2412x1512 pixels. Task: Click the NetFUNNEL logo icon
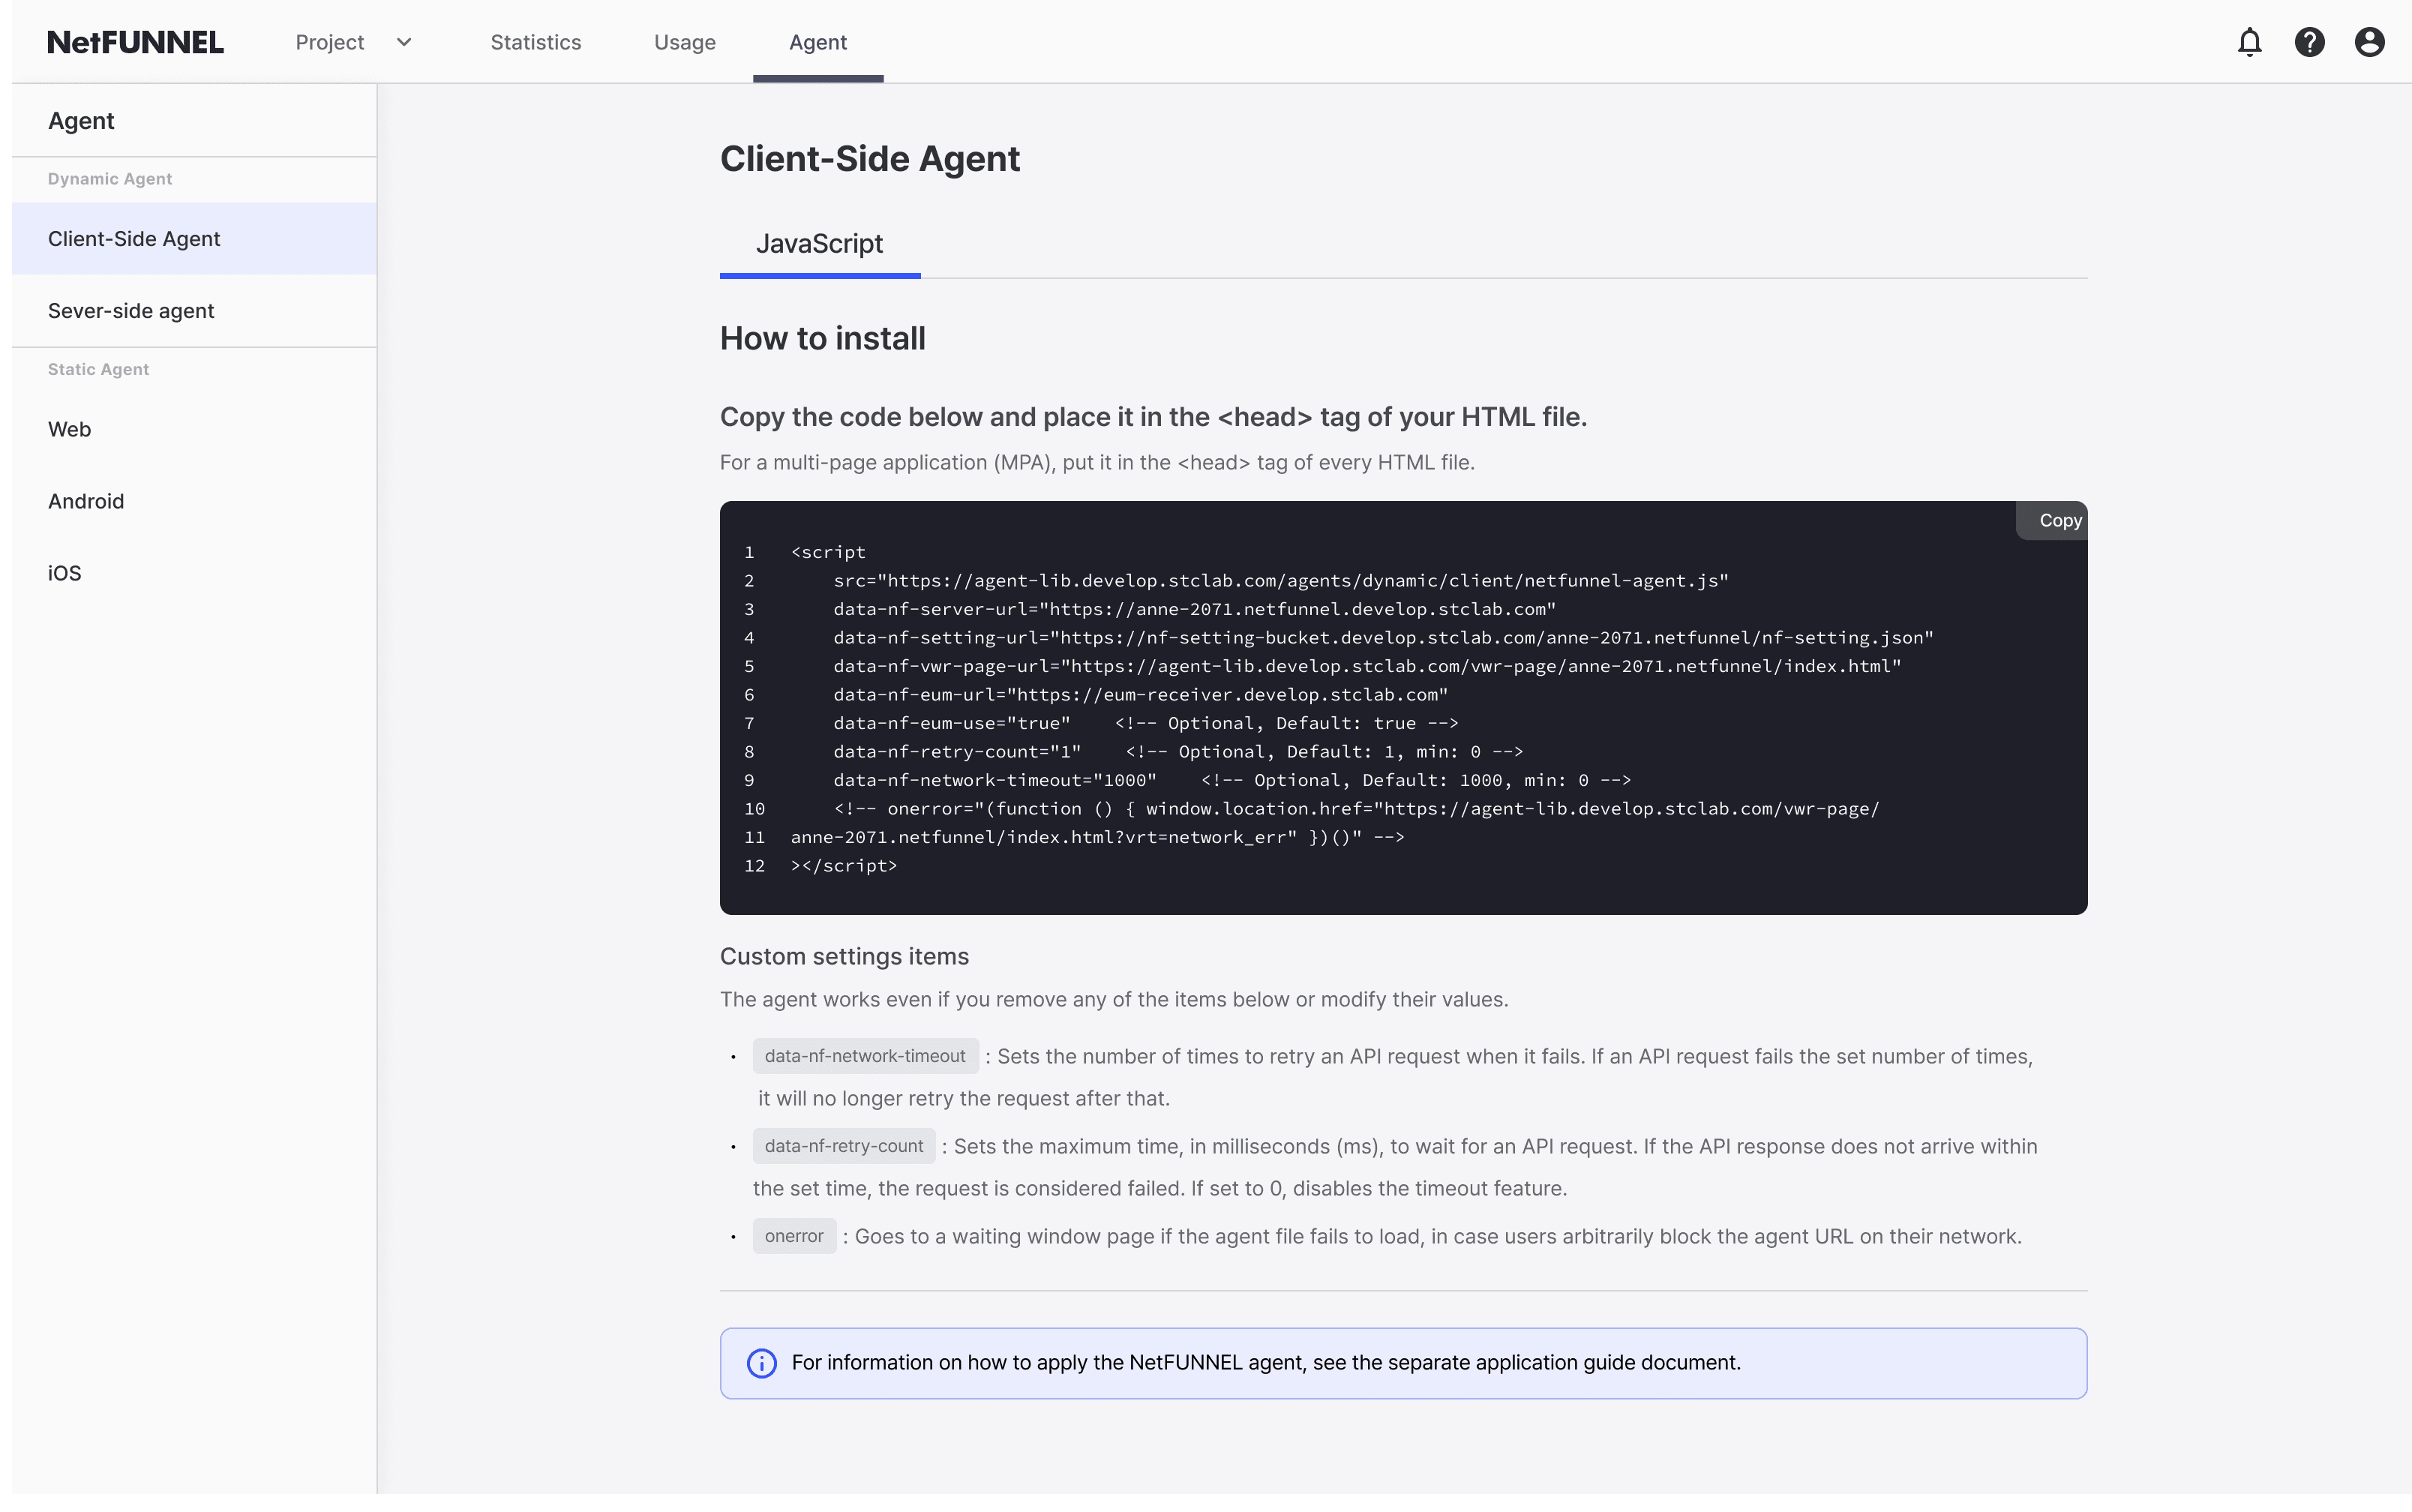tap(136, 40)
